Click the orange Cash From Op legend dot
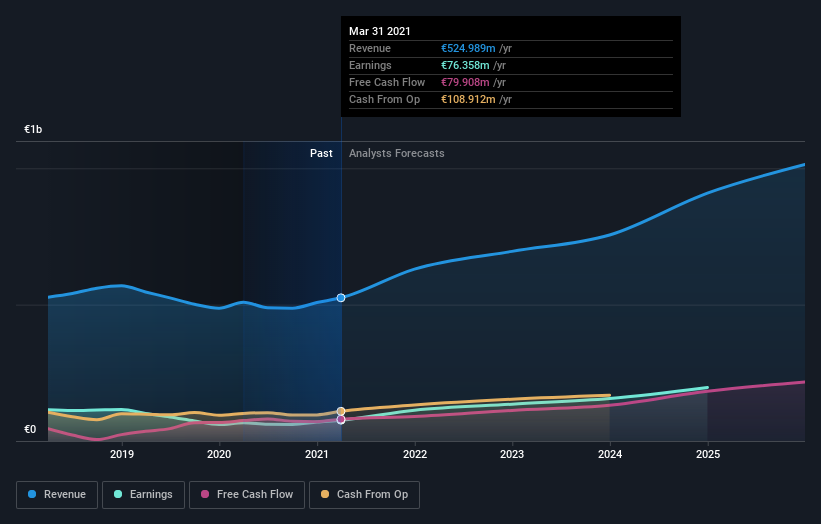The width and height of the screenshot is (821, 524). [325, 494]
